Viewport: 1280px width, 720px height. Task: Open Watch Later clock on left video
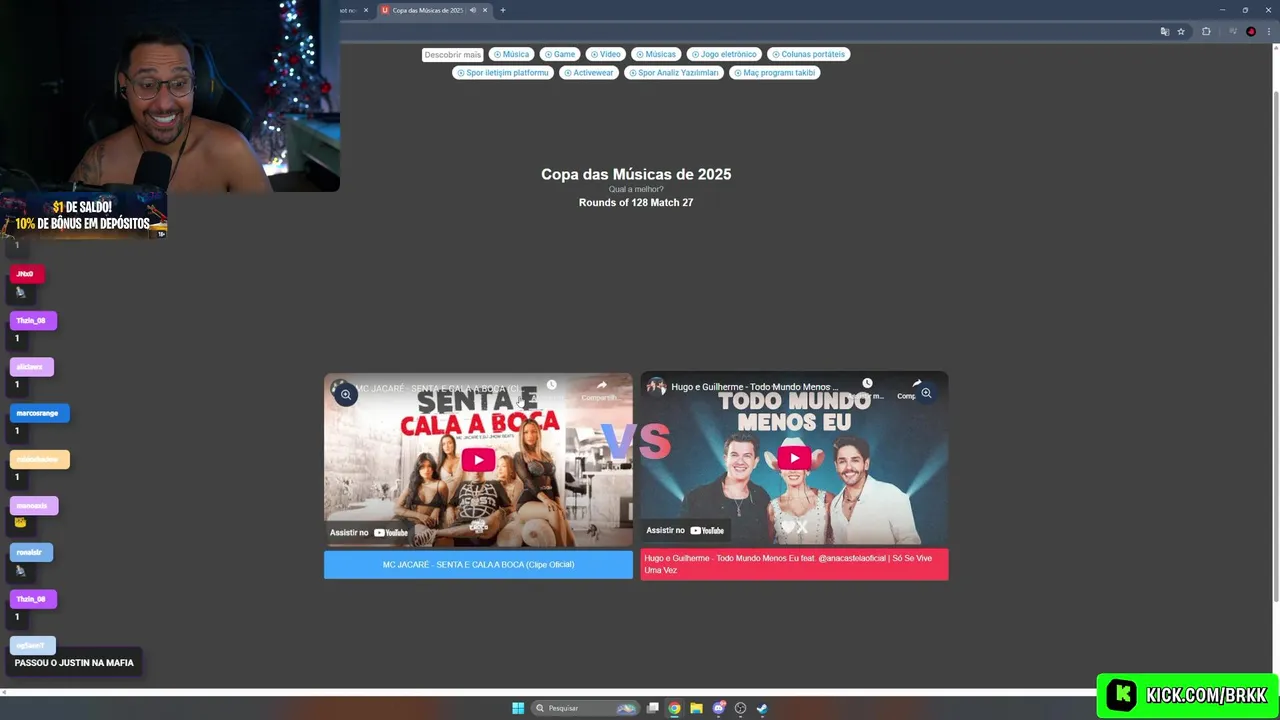[551, 385]
